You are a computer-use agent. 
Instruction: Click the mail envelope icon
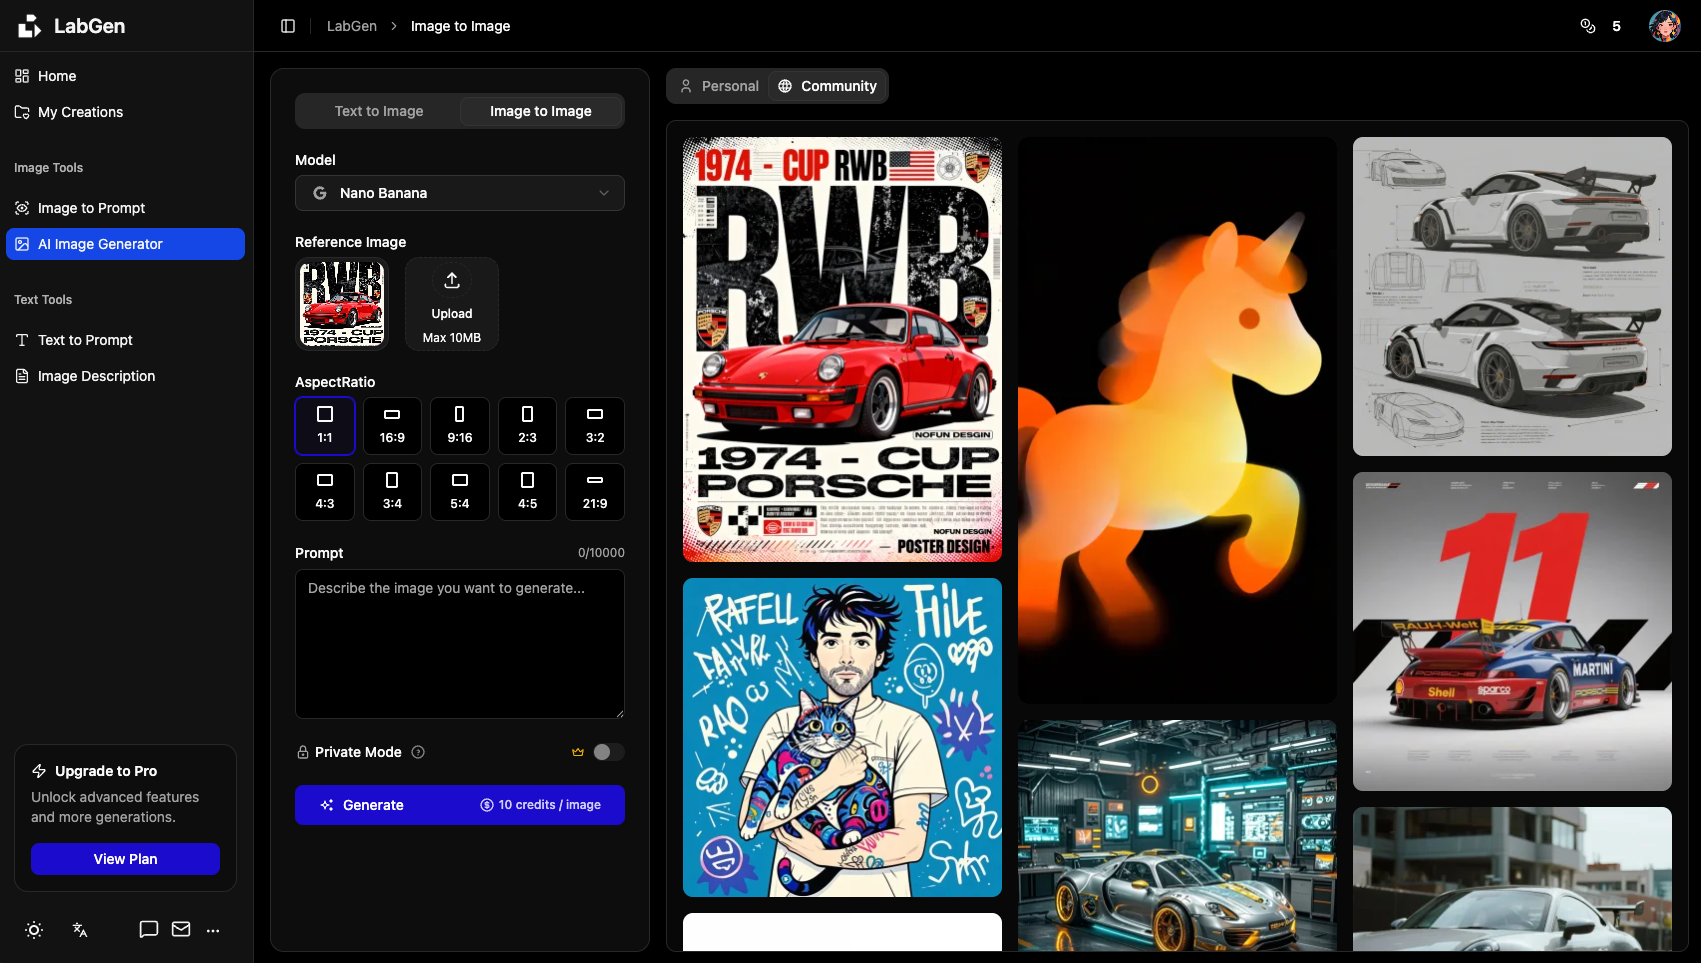pos(181,929)
